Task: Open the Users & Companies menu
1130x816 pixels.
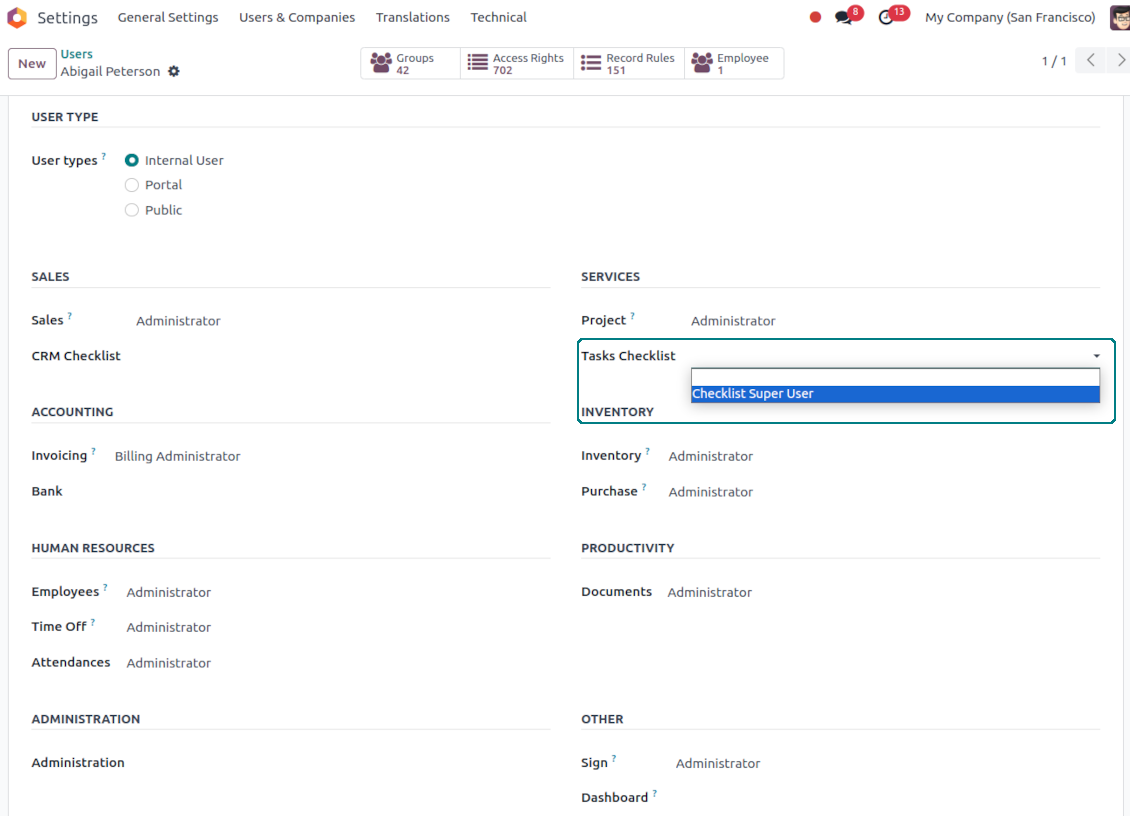Action: pyautogui.click(x=297, y=18)
